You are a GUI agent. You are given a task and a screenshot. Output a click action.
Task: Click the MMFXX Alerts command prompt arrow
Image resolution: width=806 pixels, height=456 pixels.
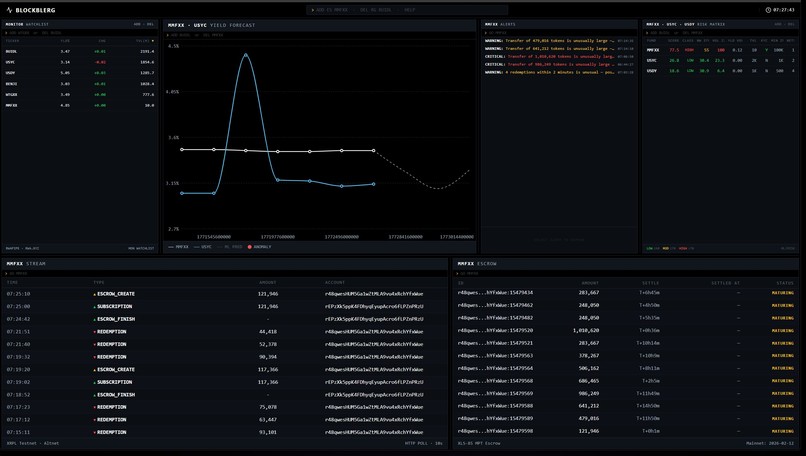point(486,33)
